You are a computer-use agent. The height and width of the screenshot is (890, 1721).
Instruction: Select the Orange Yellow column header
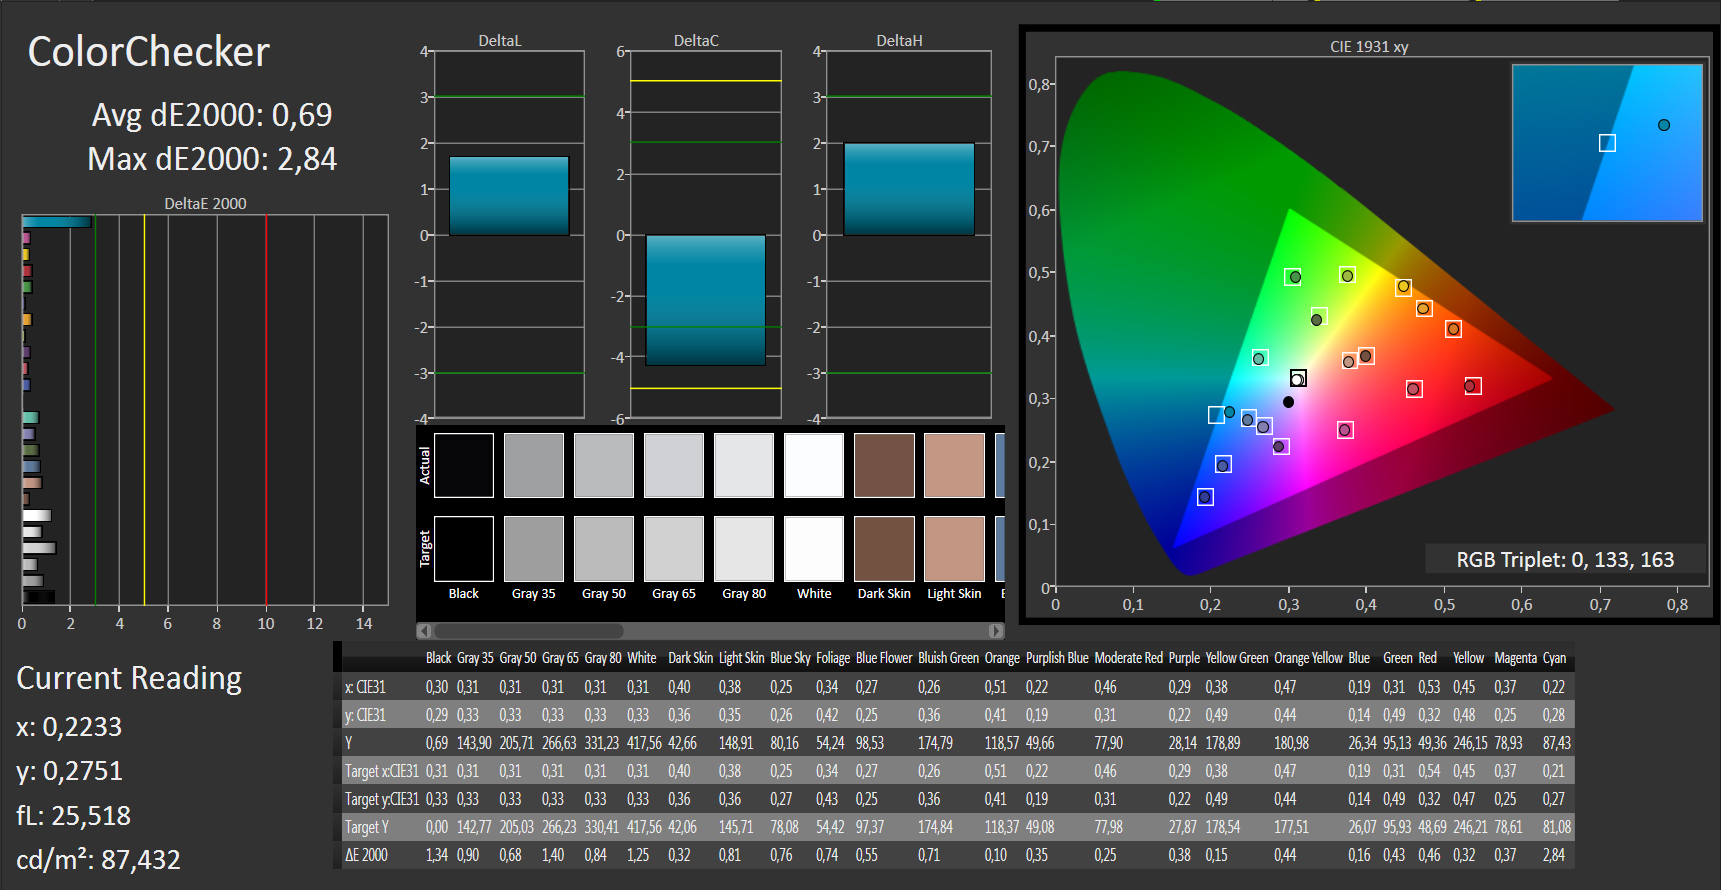tap(1308, 658)
